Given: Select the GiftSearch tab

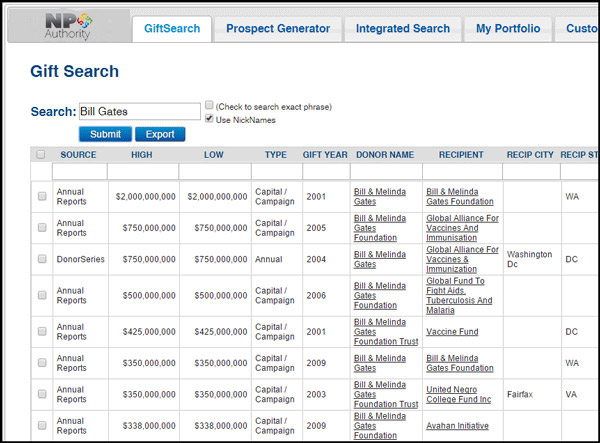Looking at the screenshot, I should click(171, 29).
